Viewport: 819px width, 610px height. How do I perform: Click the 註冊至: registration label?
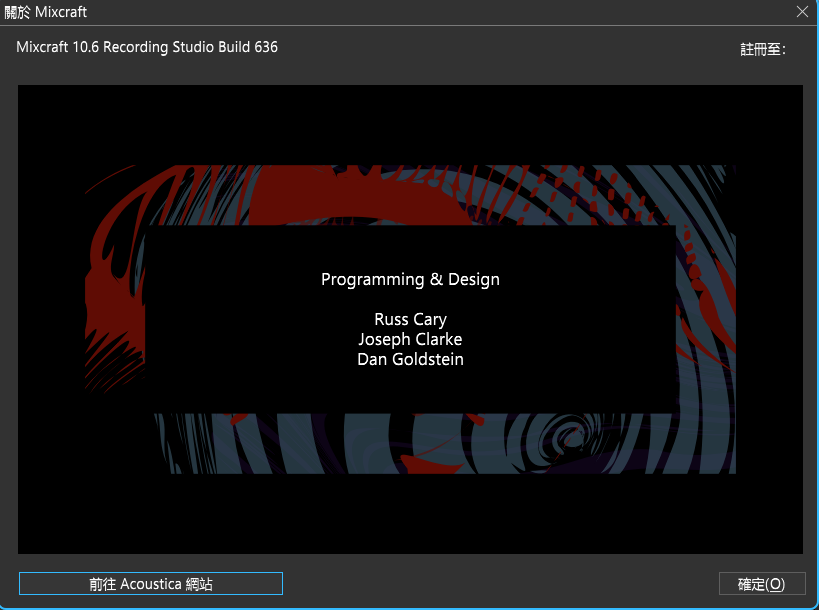click(762, 49)
